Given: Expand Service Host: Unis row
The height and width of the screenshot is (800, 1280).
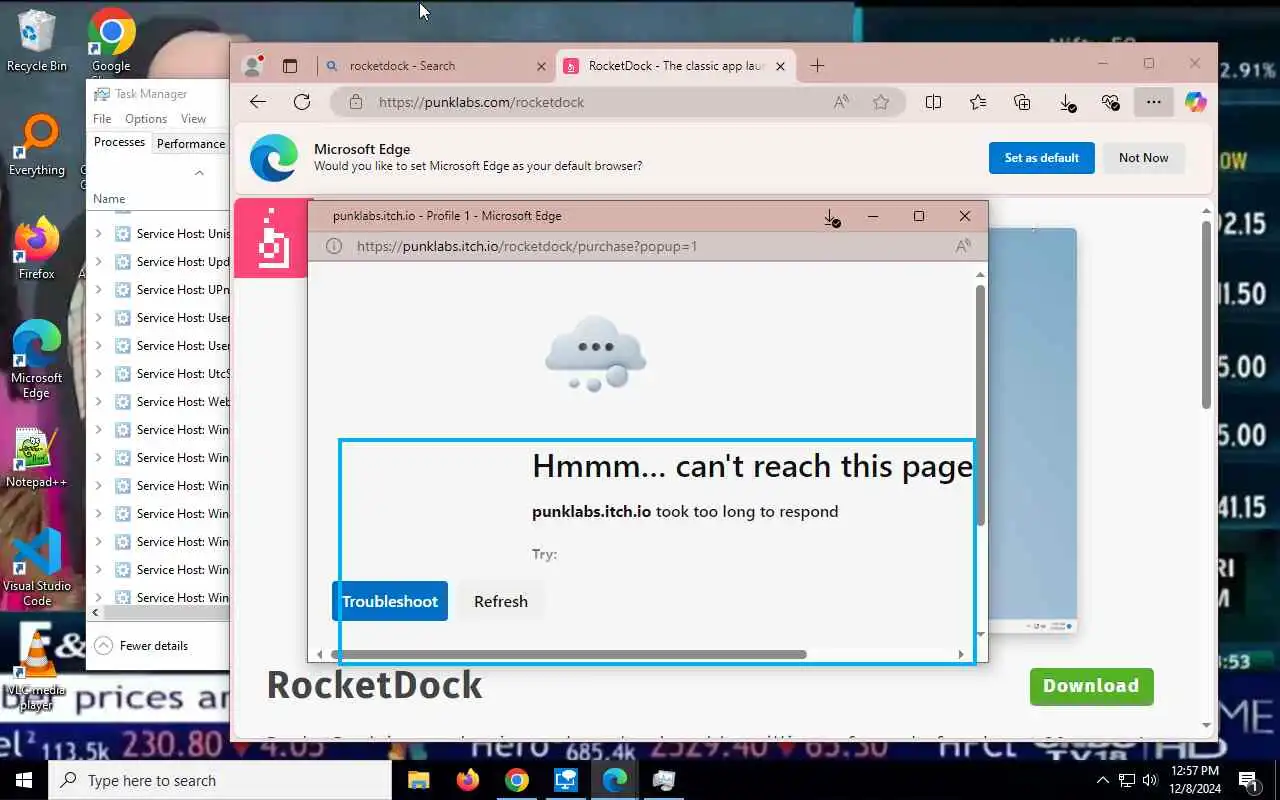Looking at the screenshot, I should tap(98, 234).
